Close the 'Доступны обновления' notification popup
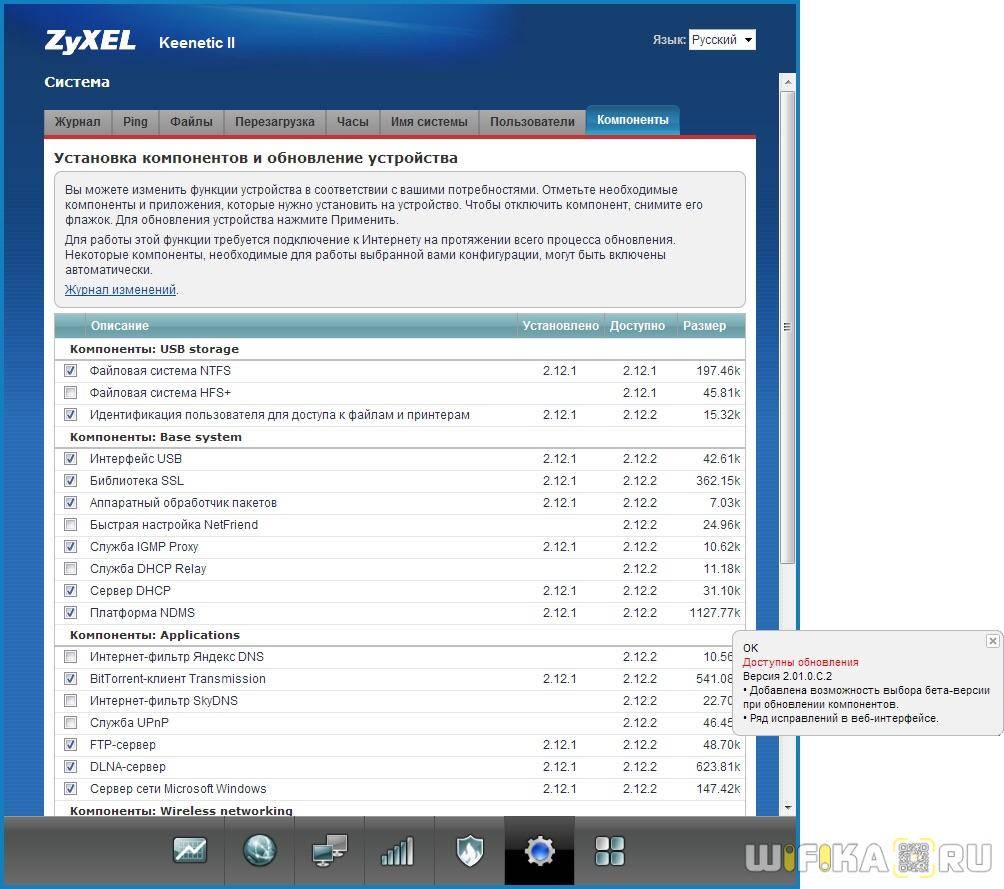This screenshot has width=1004, height=889. (x=992, y=640)
